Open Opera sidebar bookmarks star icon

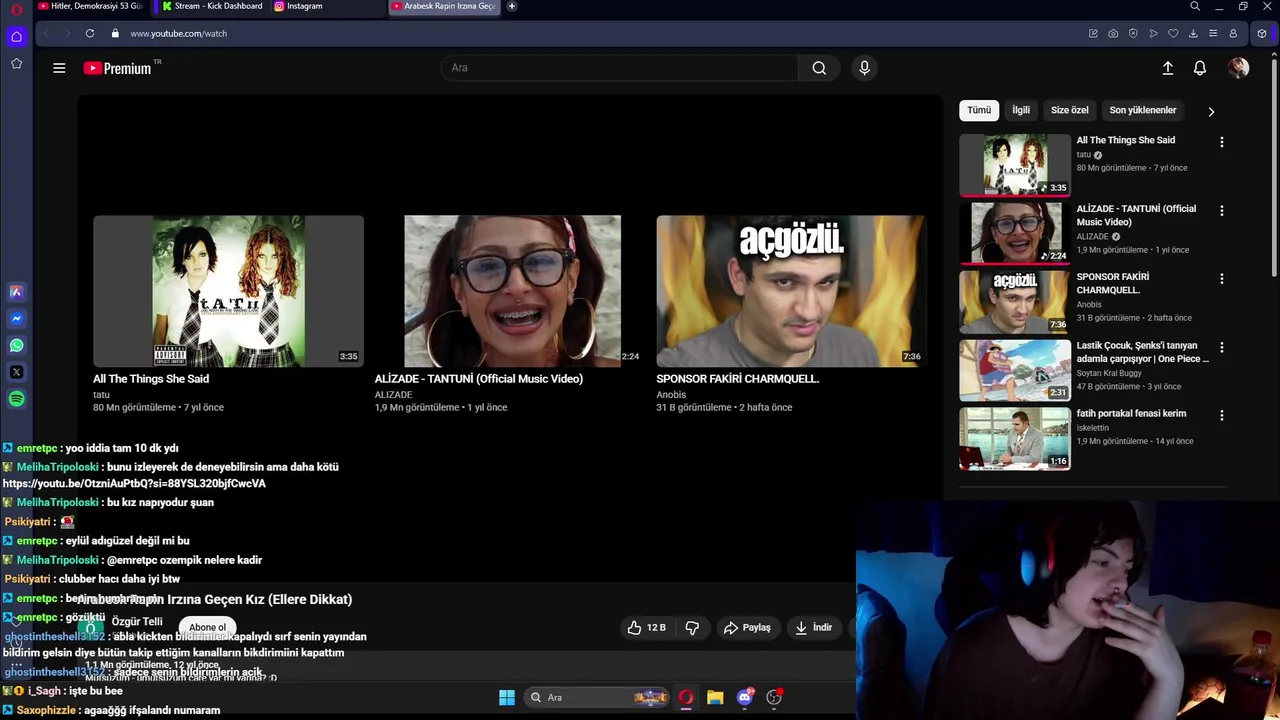coord(16,63)
